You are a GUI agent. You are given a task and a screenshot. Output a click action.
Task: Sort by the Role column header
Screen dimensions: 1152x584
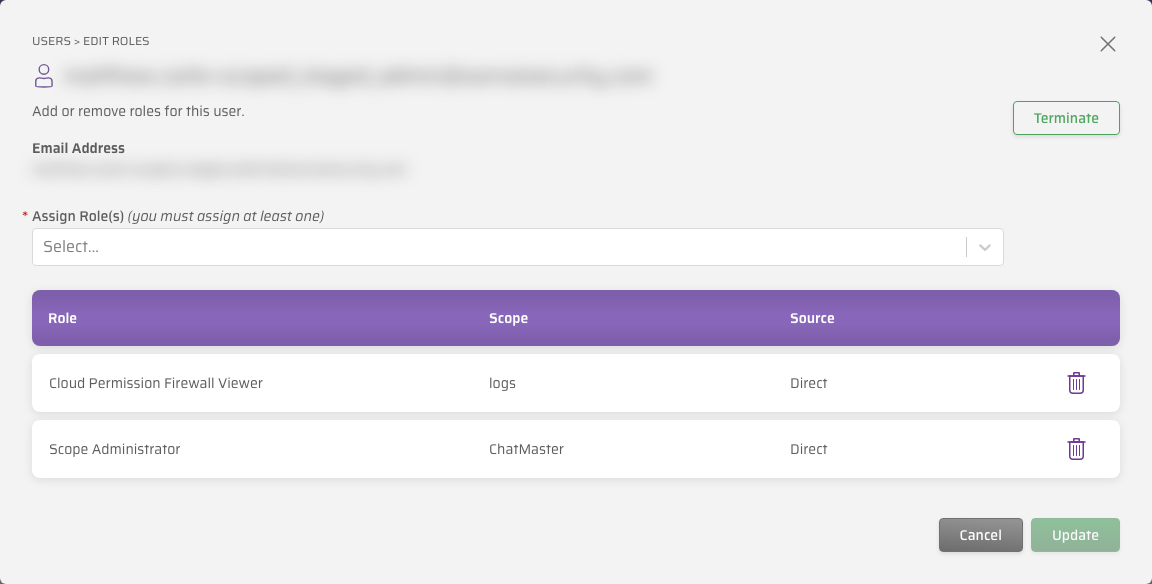click(x=62, y=318)
